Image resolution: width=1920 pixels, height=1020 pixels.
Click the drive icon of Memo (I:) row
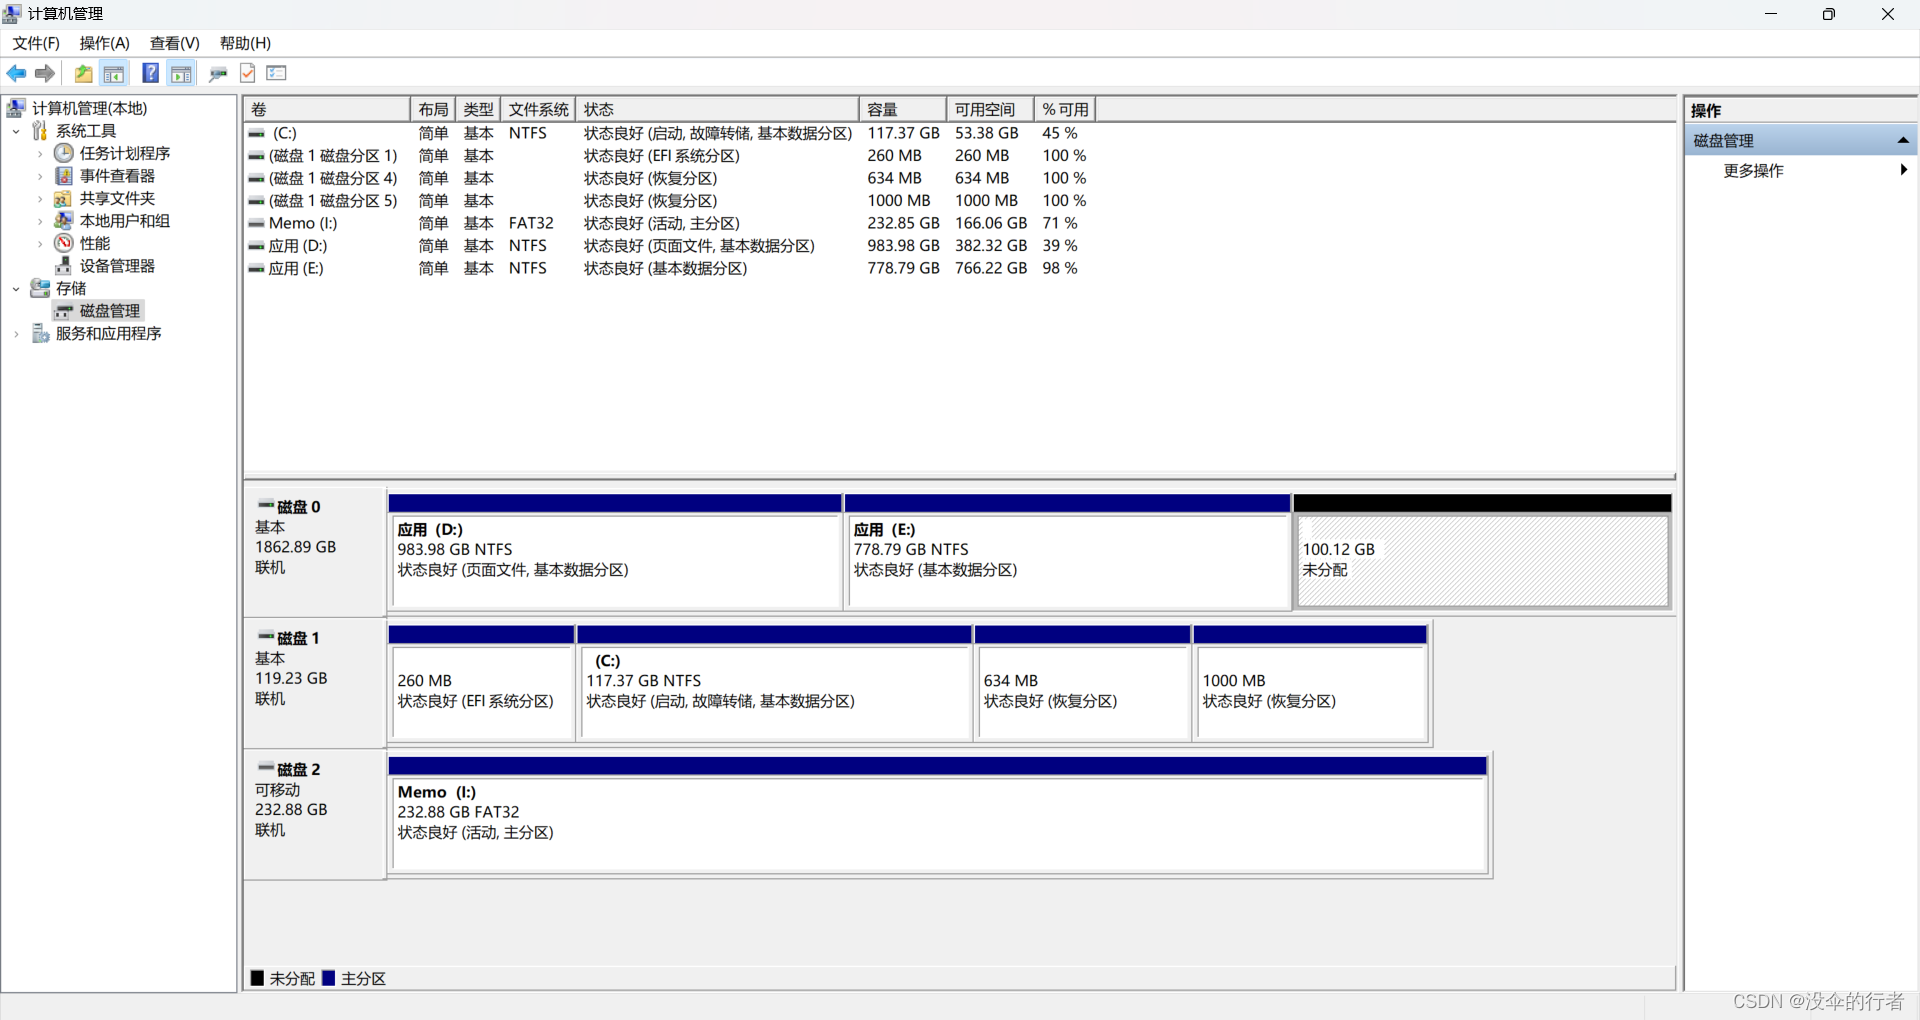[257, 223]
